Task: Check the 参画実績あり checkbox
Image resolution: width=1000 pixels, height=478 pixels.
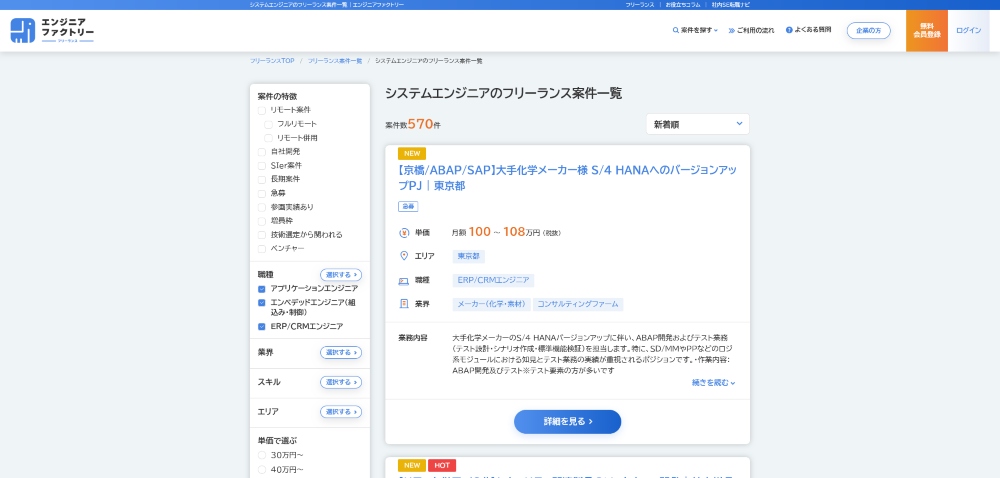Action: (x=261, y=207)
